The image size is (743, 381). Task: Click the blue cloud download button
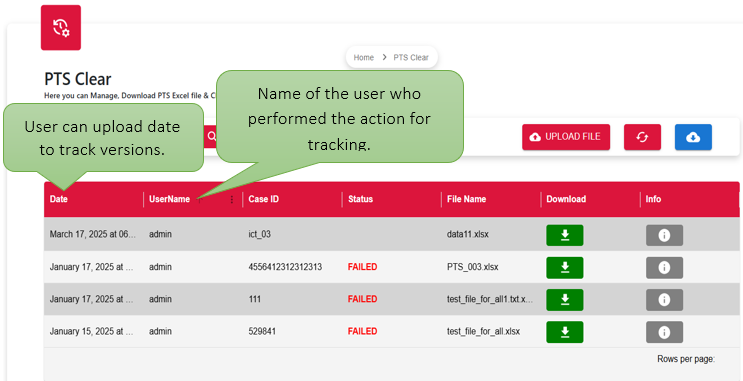[x=693, y=137]
